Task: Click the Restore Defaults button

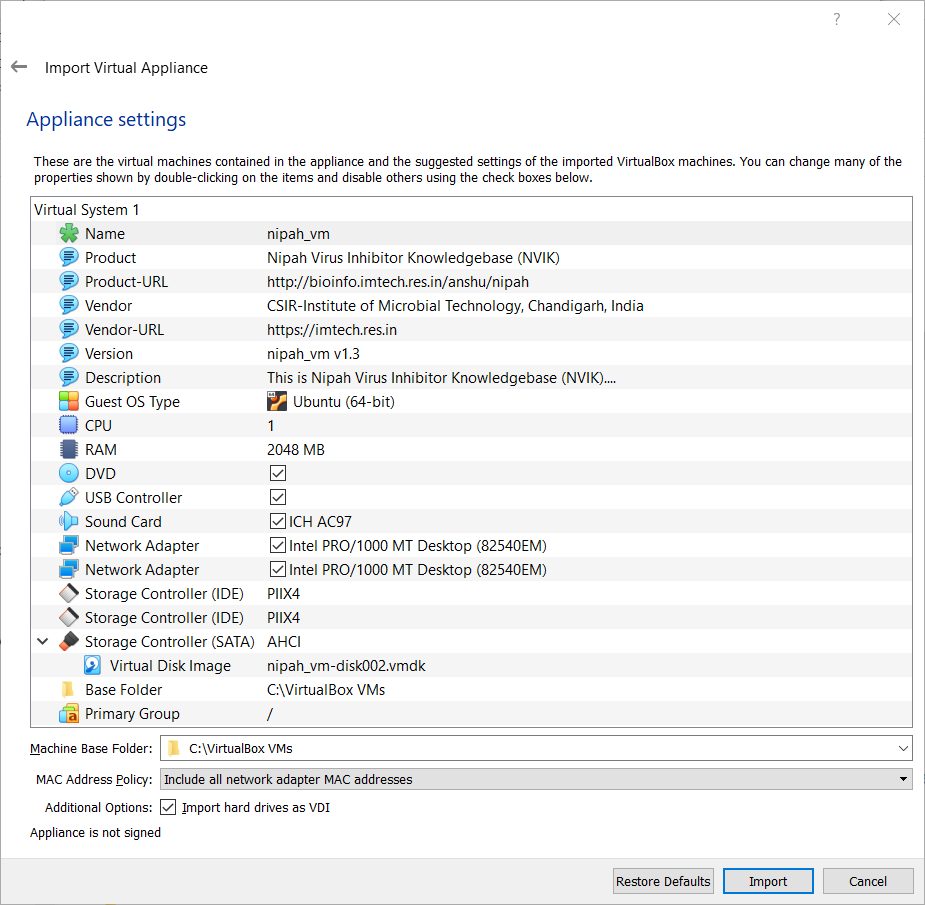Action: pos(663,881)
